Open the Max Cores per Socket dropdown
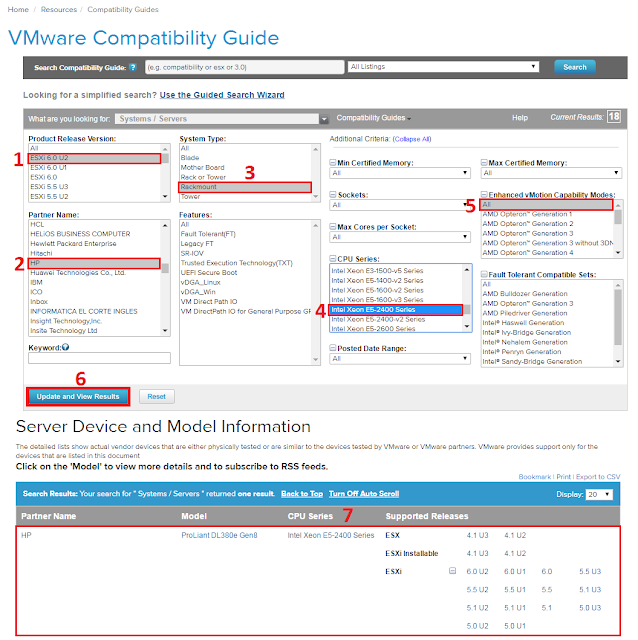Viewport: 638px width, 640px height. (x=400, y=237)
